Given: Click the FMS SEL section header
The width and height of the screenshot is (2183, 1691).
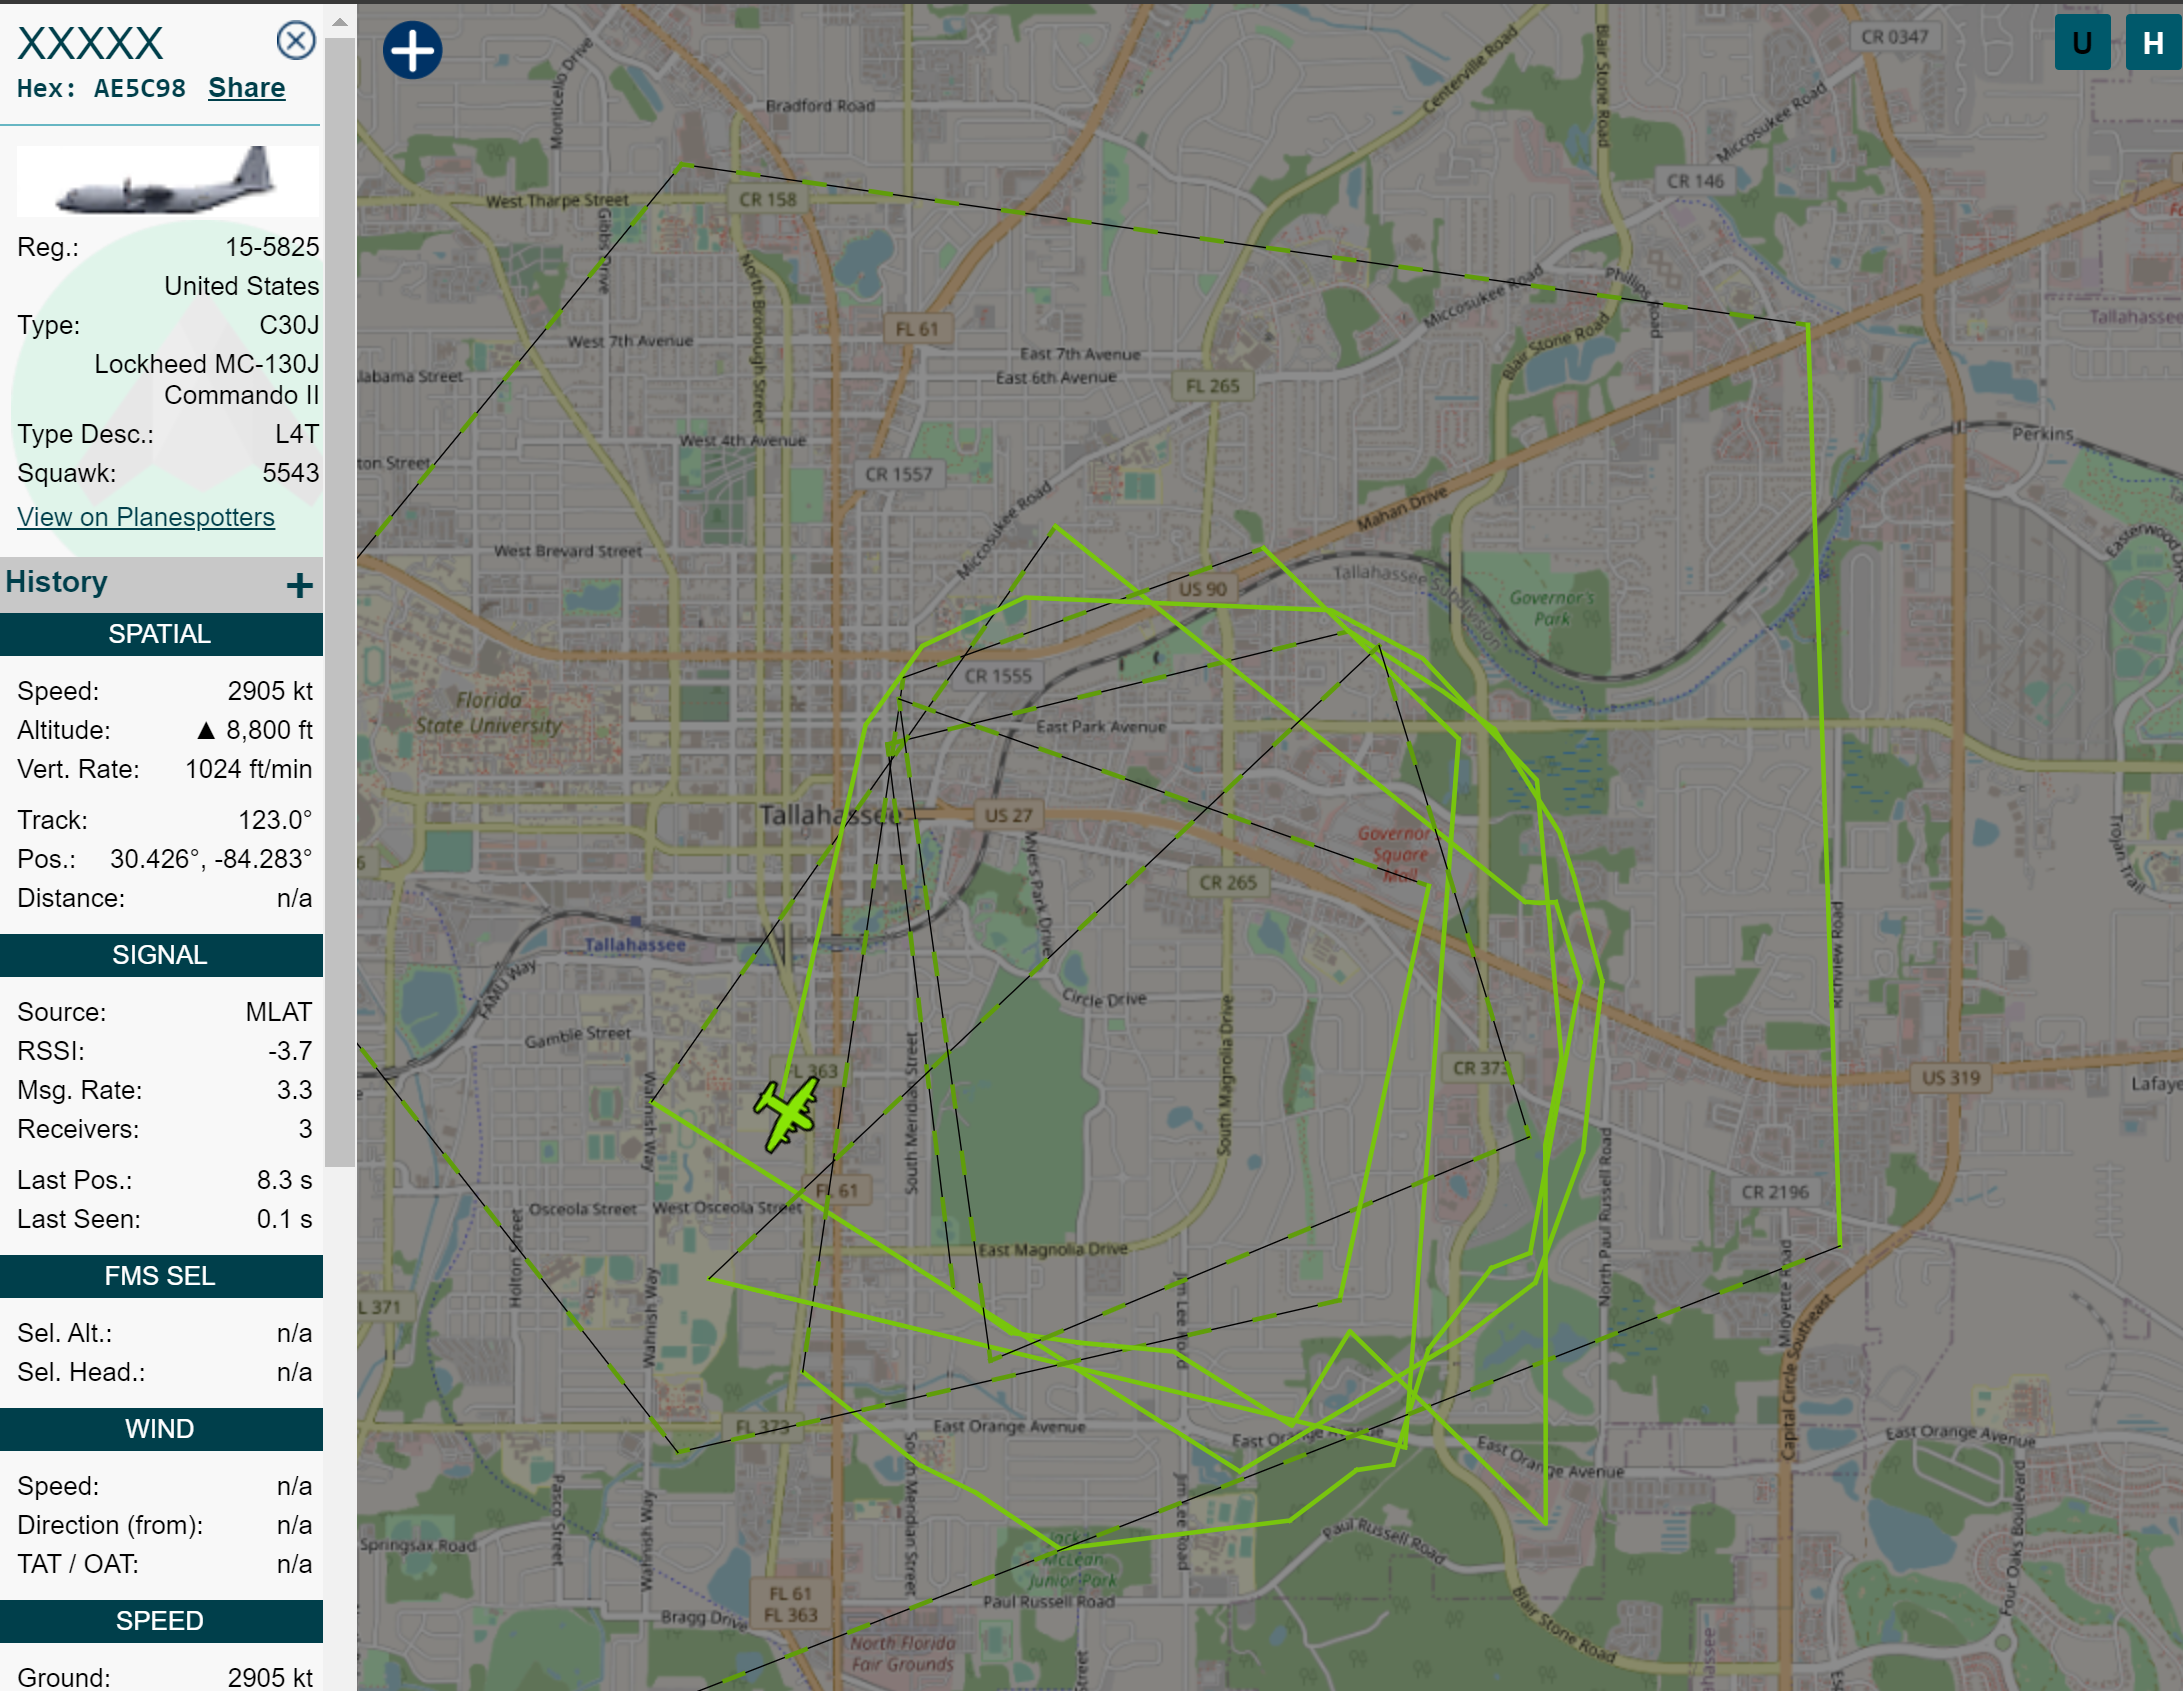Looking at the screenshot, I should click(x=160, y=1276).
